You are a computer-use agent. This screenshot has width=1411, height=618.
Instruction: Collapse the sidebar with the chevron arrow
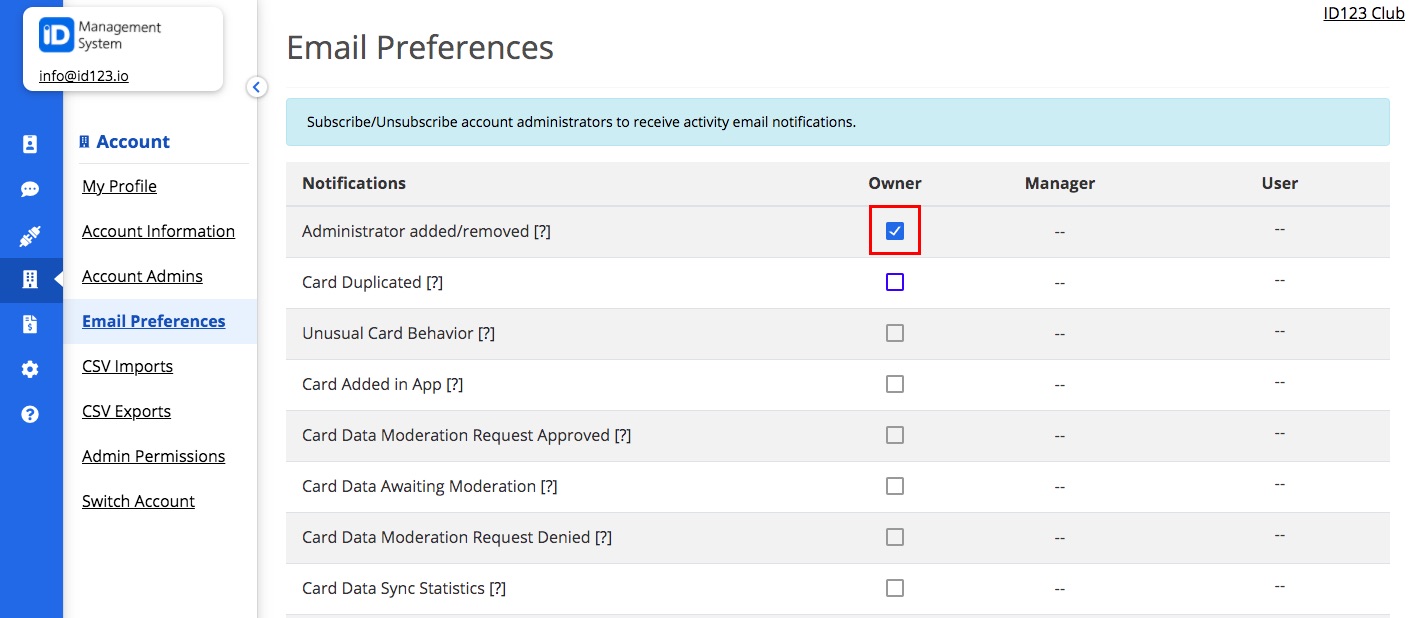pyautogui.click(x=256, y=87)
